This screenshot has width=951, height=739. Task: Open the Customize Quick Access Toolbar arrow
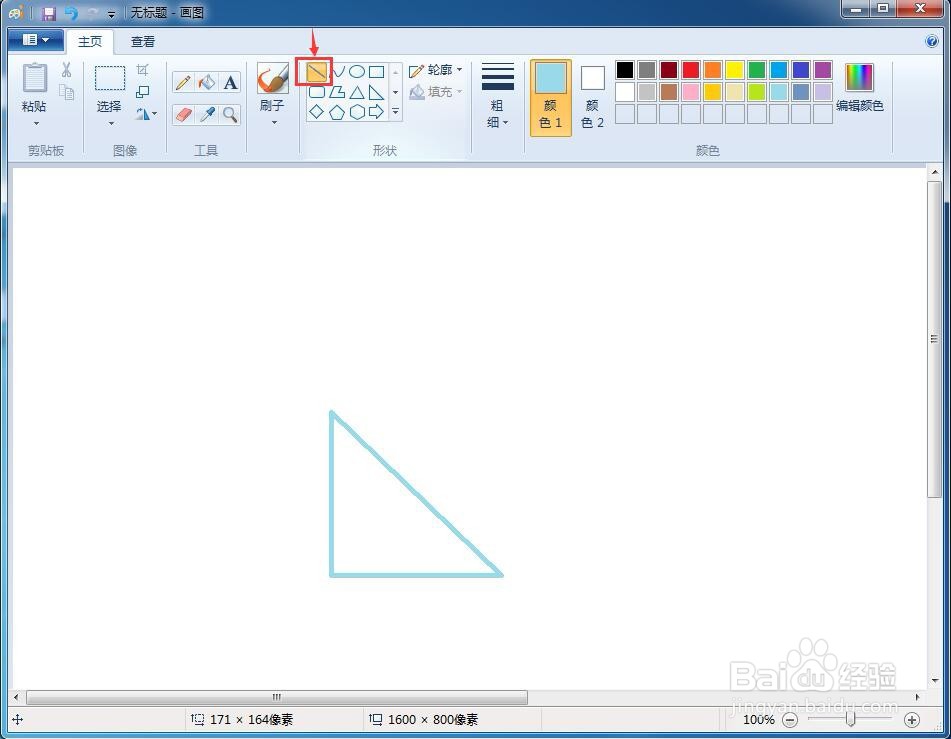click(x=112, y=14)
